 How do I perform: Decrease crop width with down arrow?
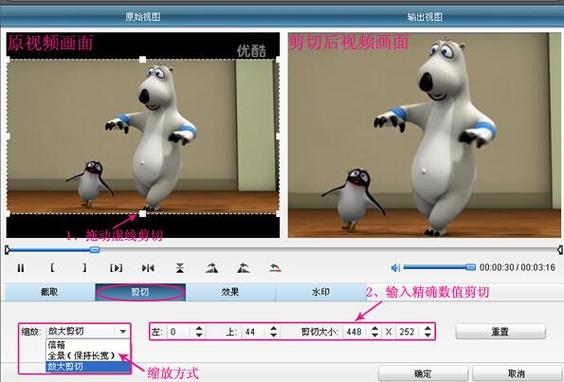pyautogui.click(x=375, y=335)
